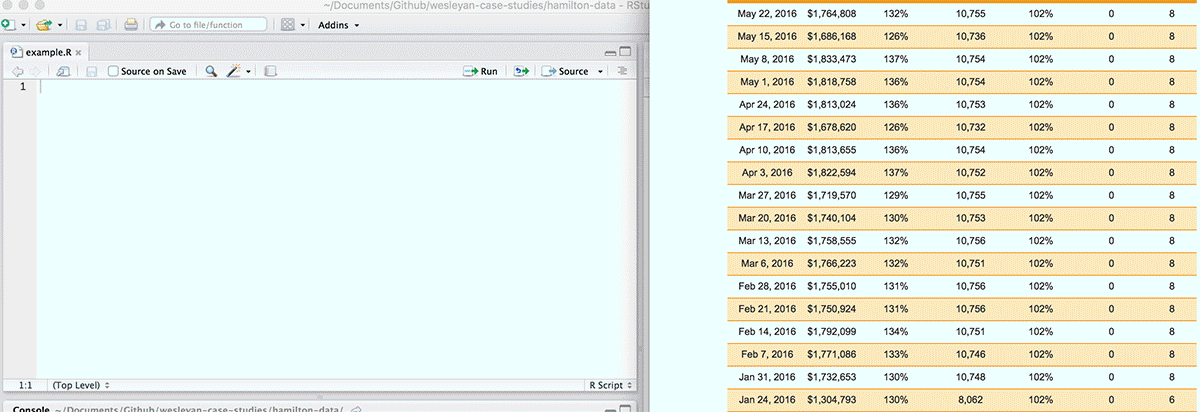1200x412 pixels.
Task: Click the $1,750,924 gross value
Action: pos(831,309)
